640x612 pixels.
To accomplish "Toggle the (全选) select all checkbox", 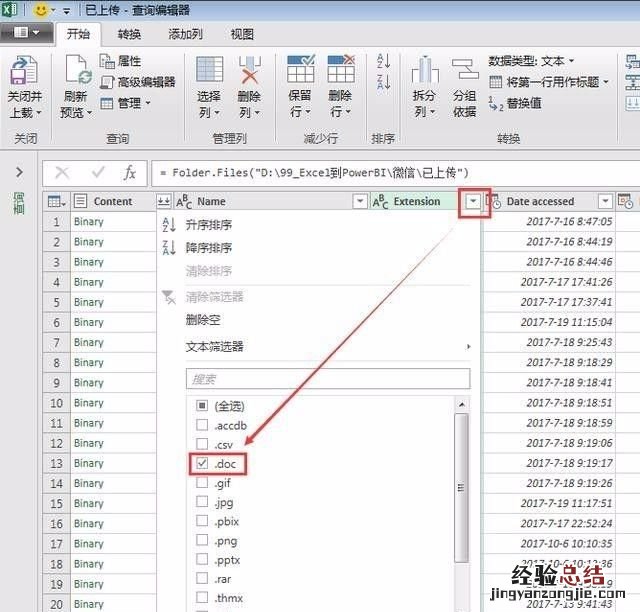I will tap(202, 405).
